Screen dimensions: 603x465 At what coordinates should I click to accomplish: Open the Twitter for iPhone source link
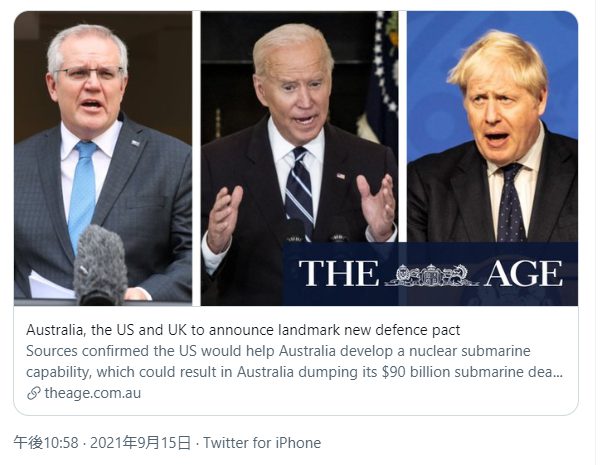(262, 443)
